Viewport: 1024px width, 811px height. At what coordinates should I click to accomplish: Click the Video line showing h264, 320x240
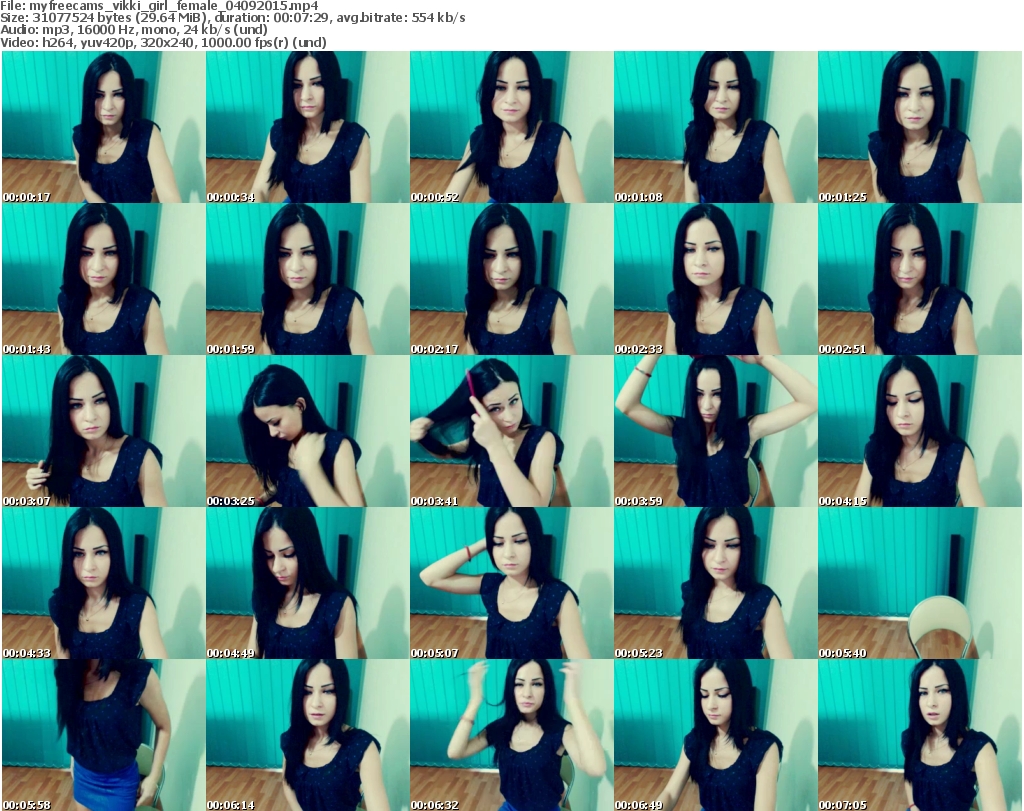click(163, 42)
